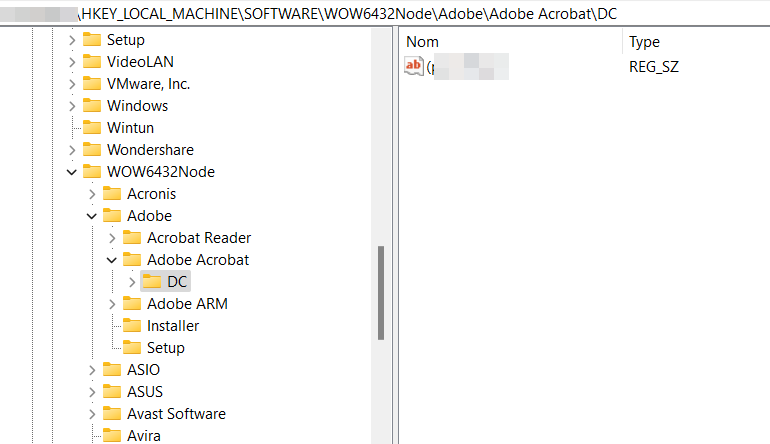Click the VMware, Inc. folder icon
The height and width of the screenshot is (444, 770).
92,83
